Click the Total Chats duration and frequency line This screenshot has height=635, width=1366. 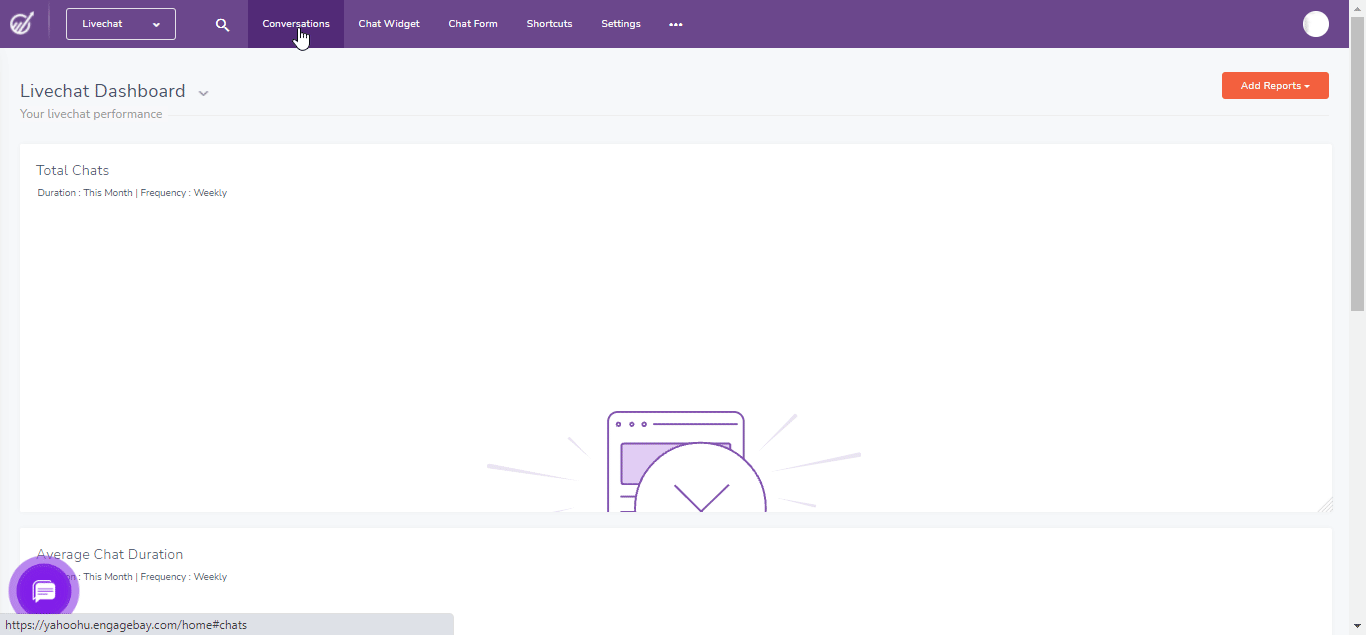coord(132,193)
